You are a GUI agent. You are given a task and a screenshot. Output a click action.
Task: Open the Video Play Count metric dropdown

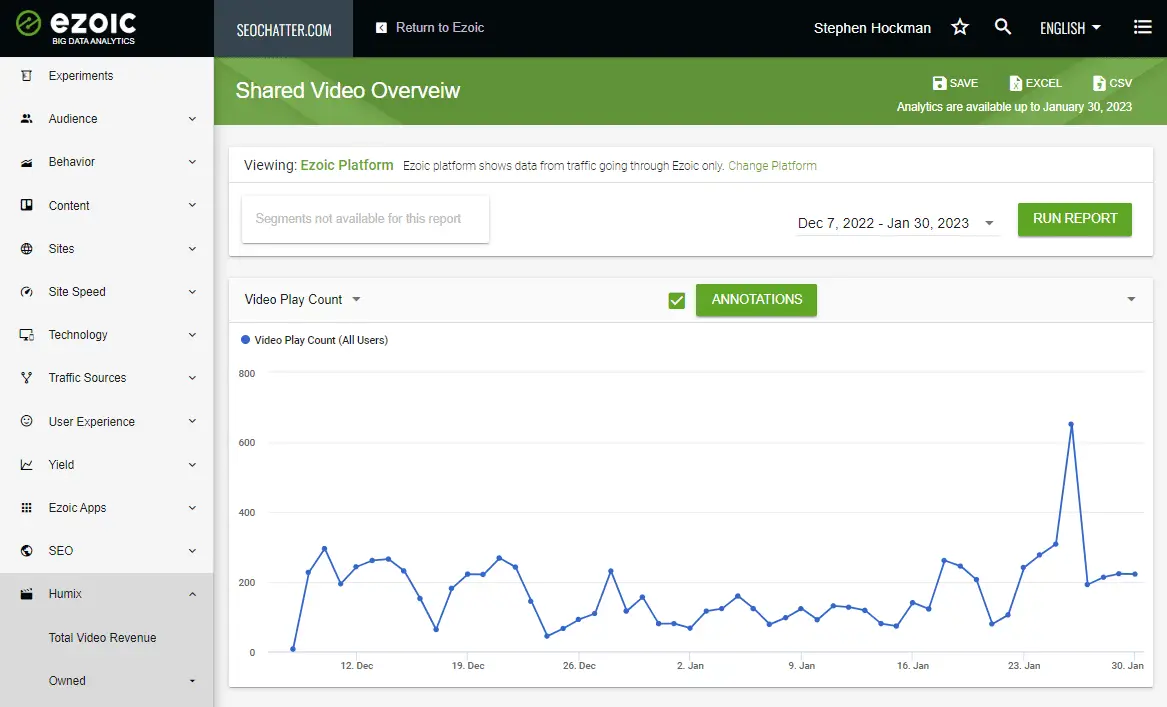pos(302,299)
